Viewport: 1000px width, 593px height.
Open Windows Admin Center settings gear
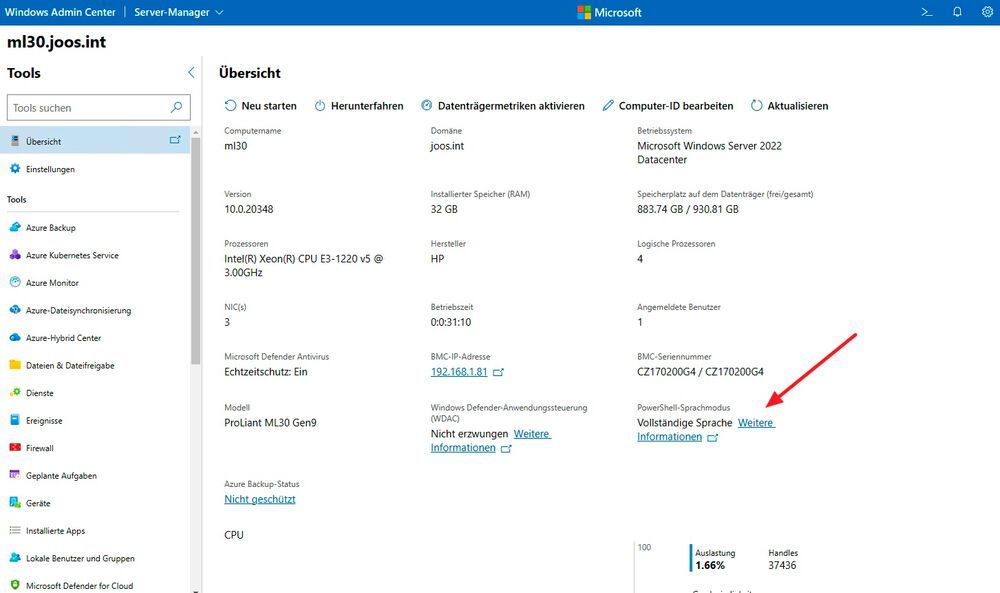[x=987, y=12]
